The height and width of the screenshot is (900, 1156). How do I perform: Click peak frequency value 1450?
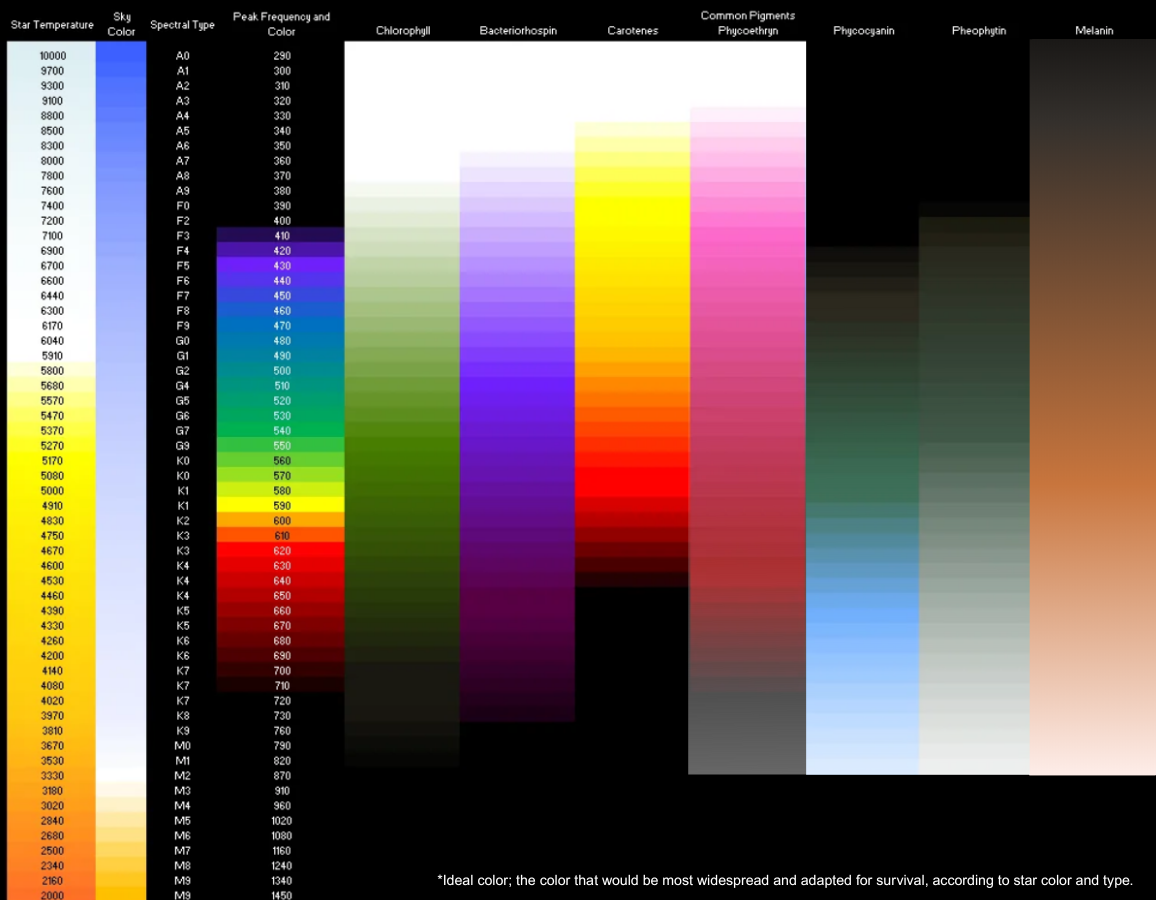click(282, 896)
